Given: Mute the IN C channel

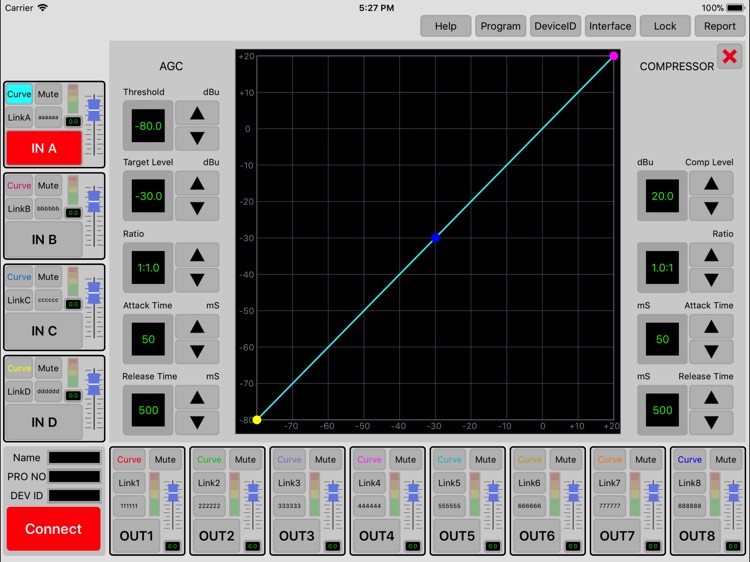Looking at the screenshot, I should pos(48,277).
